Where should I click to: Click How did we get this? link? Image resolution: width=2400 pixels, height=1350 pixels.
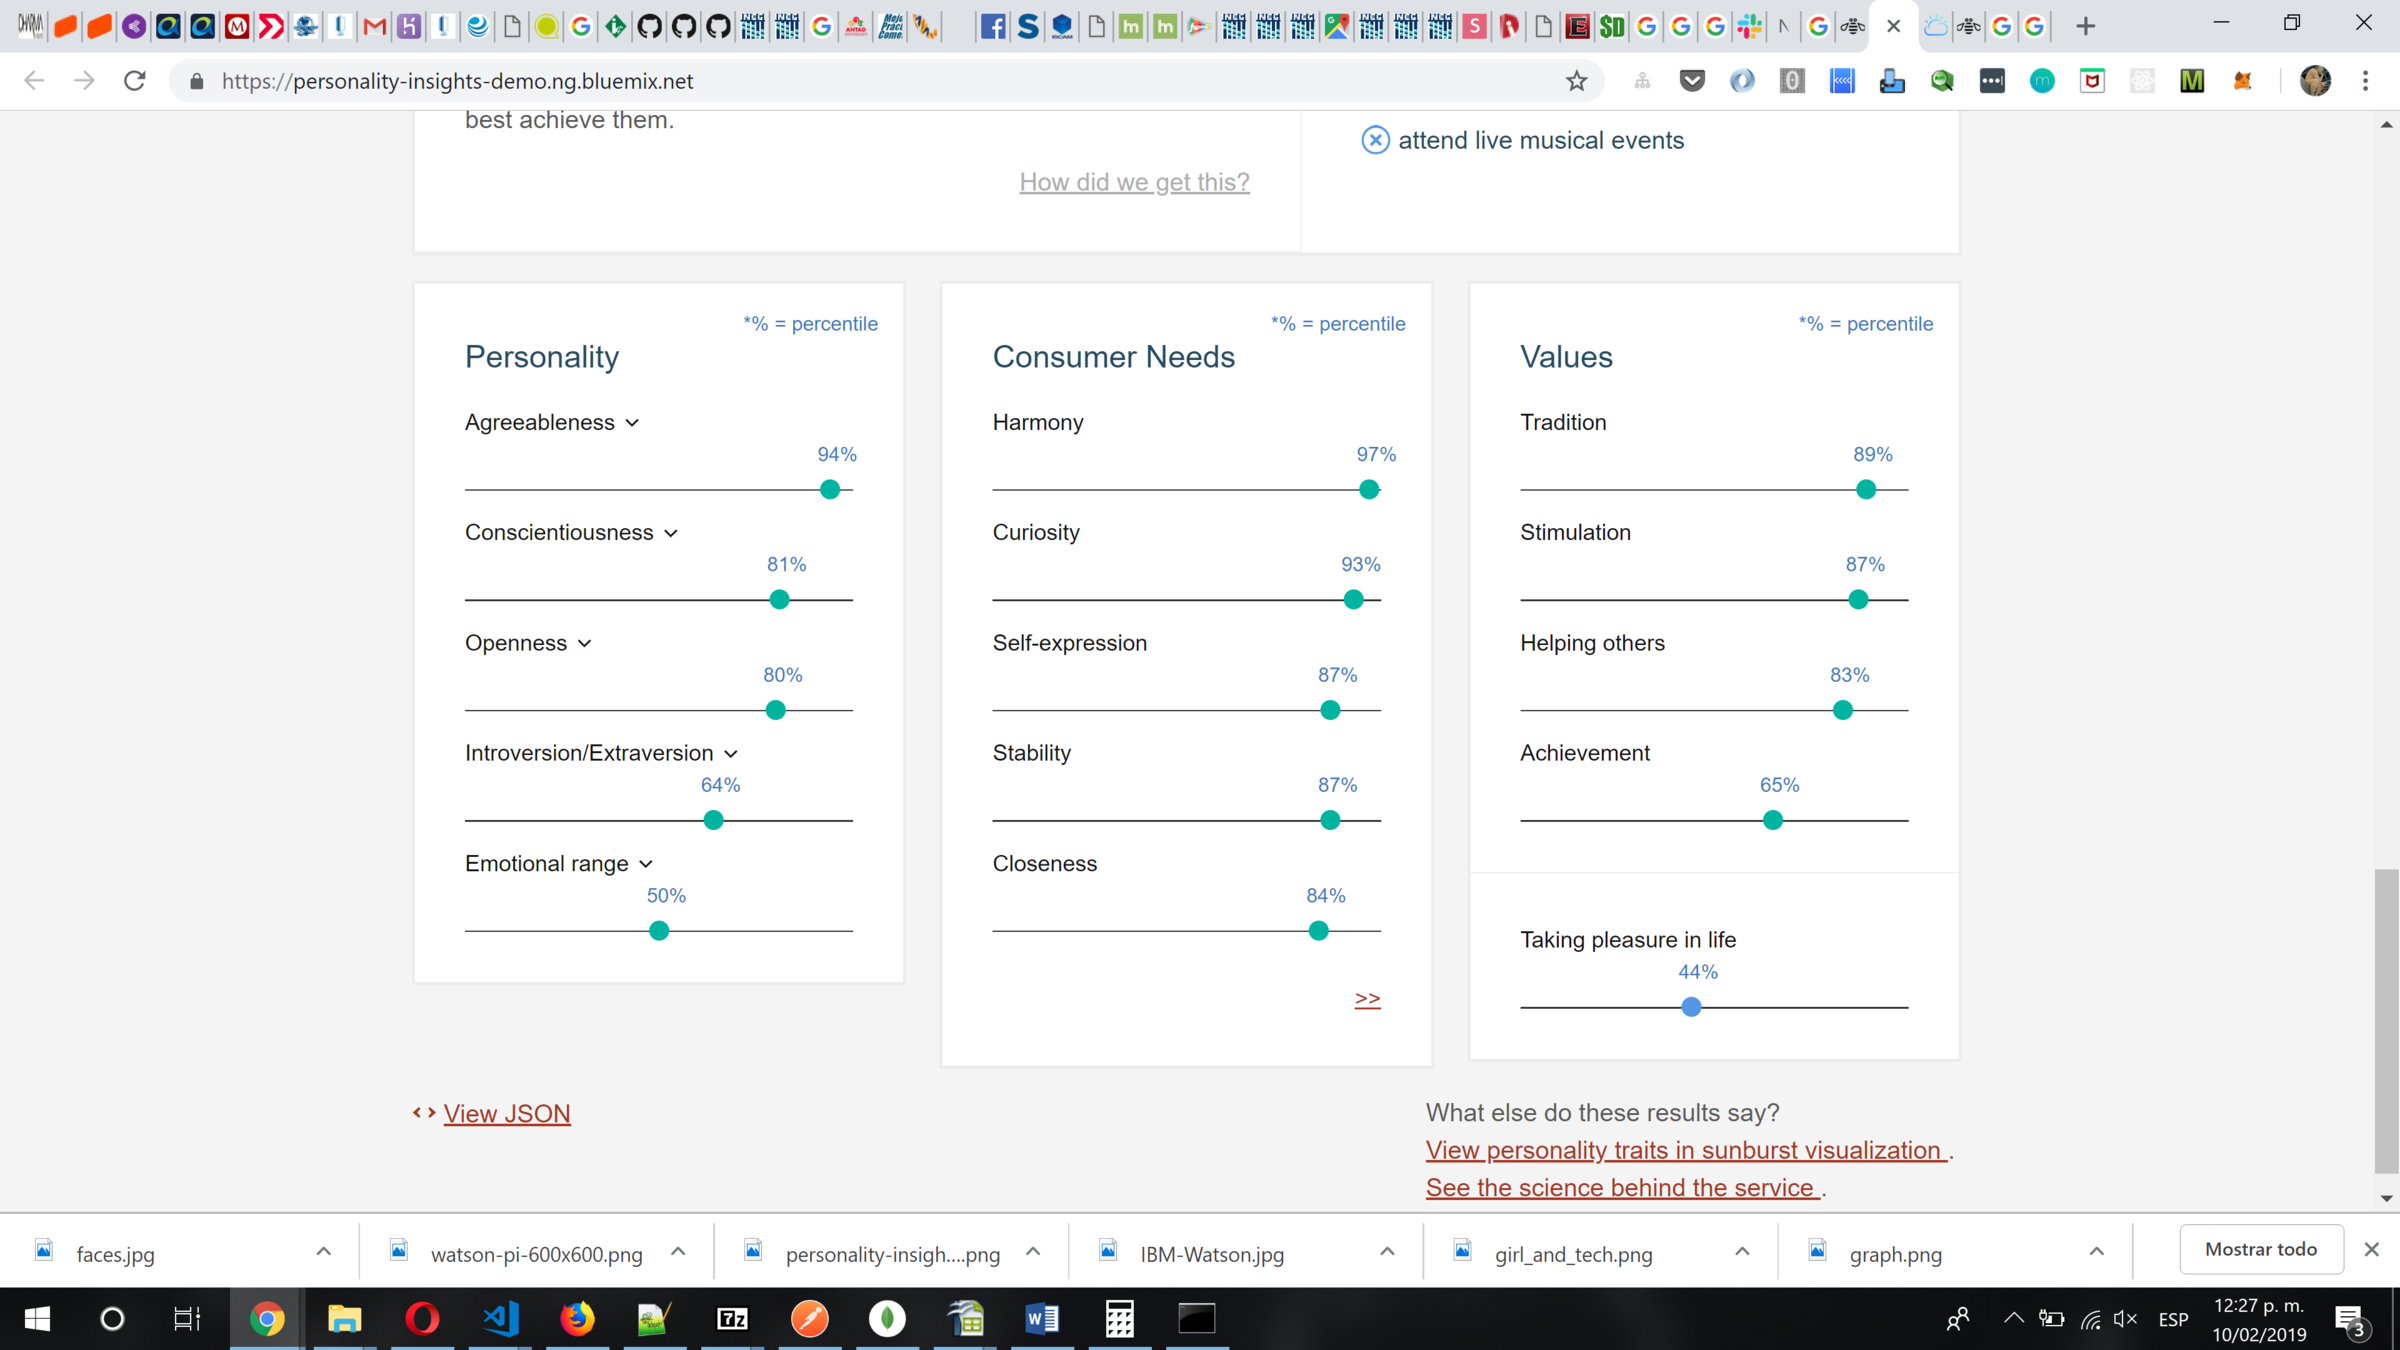pyautogui.click(x=1134, y=182)
